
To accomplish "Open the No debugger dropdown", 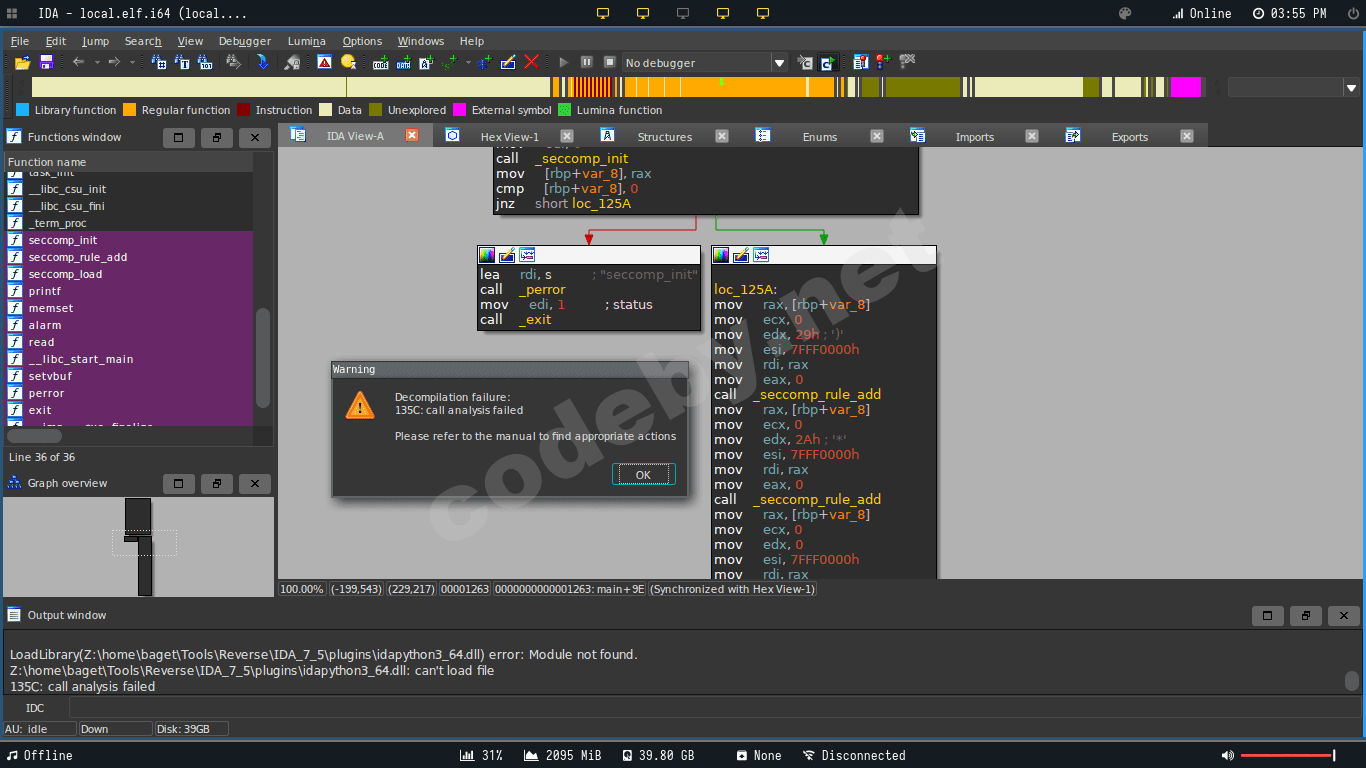I will [779, 63].
